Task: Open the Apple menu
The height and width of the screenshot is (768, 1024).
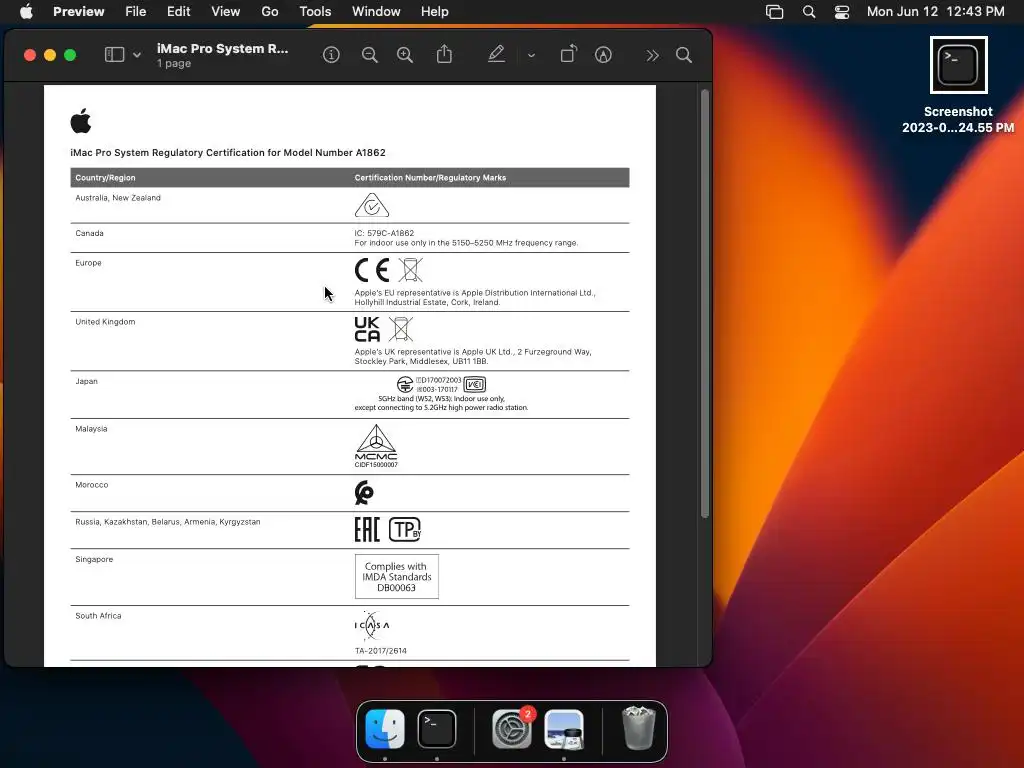Action: click(26, 11)
